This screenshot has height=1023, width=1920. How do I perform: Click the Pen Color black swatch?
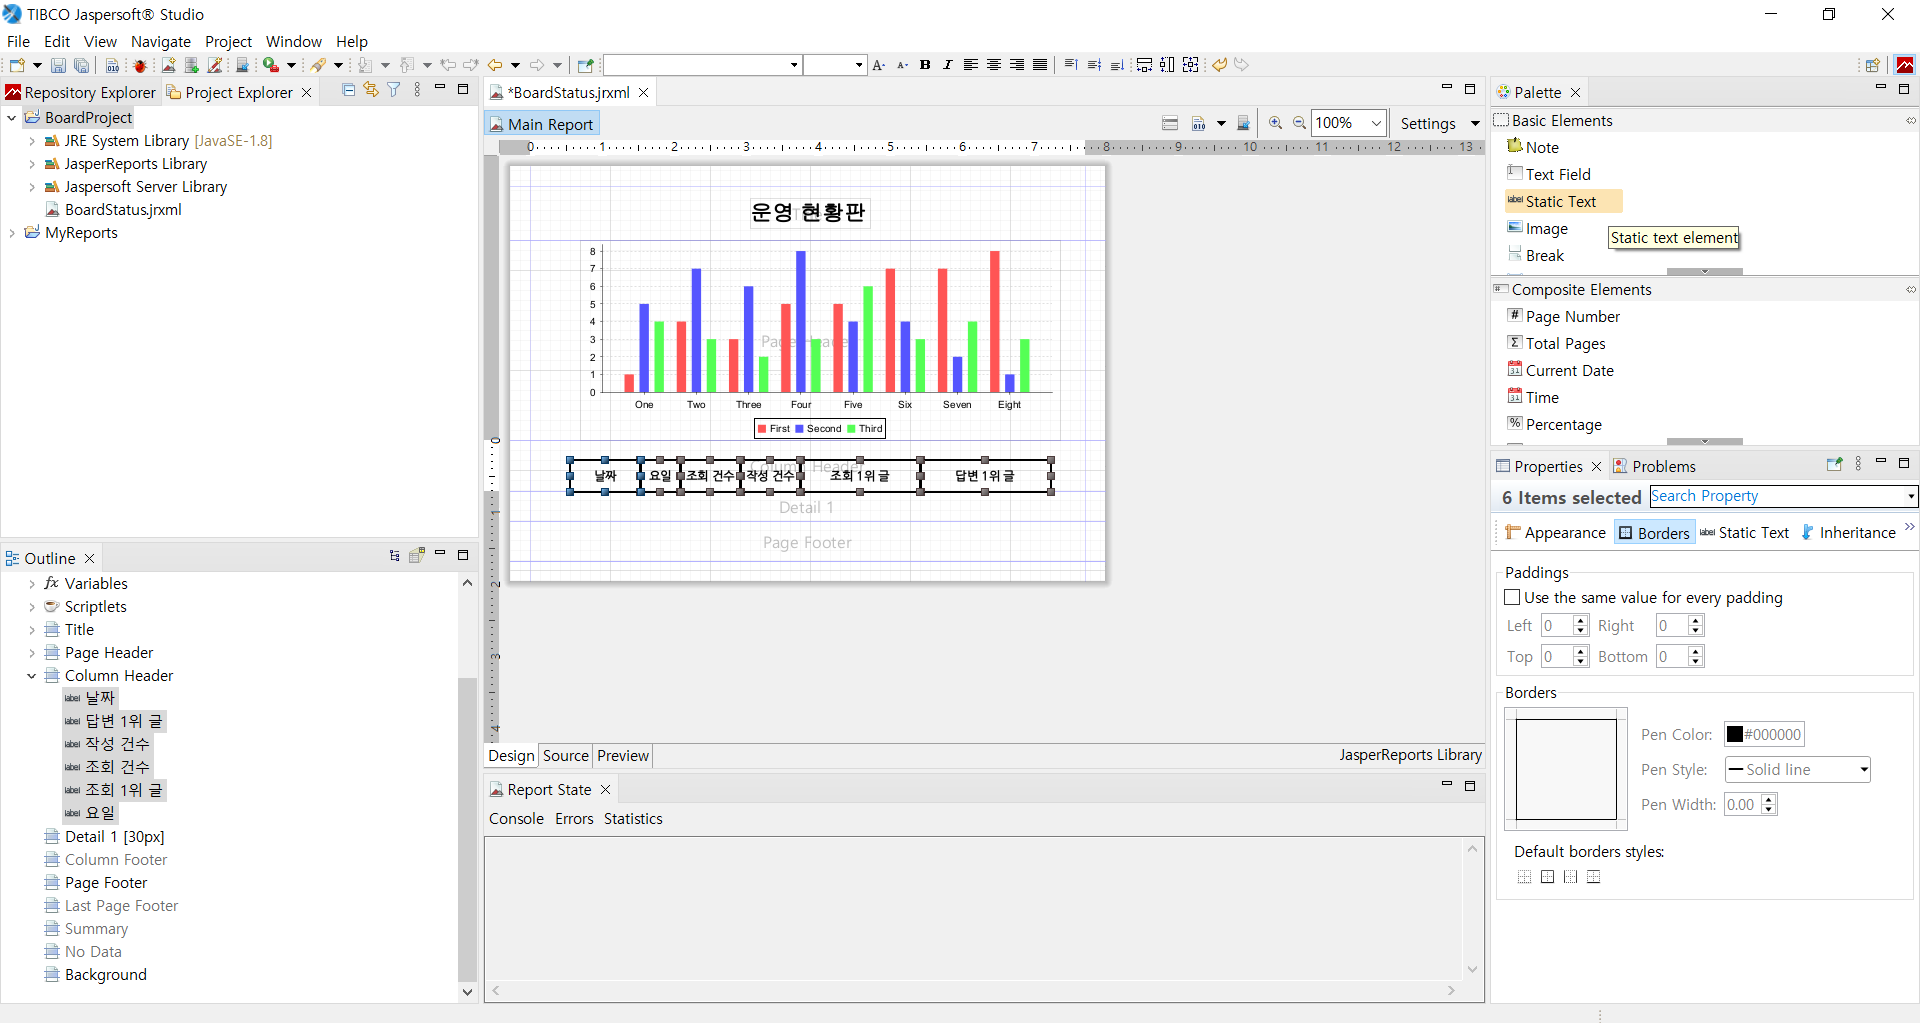pos(1735,735)
